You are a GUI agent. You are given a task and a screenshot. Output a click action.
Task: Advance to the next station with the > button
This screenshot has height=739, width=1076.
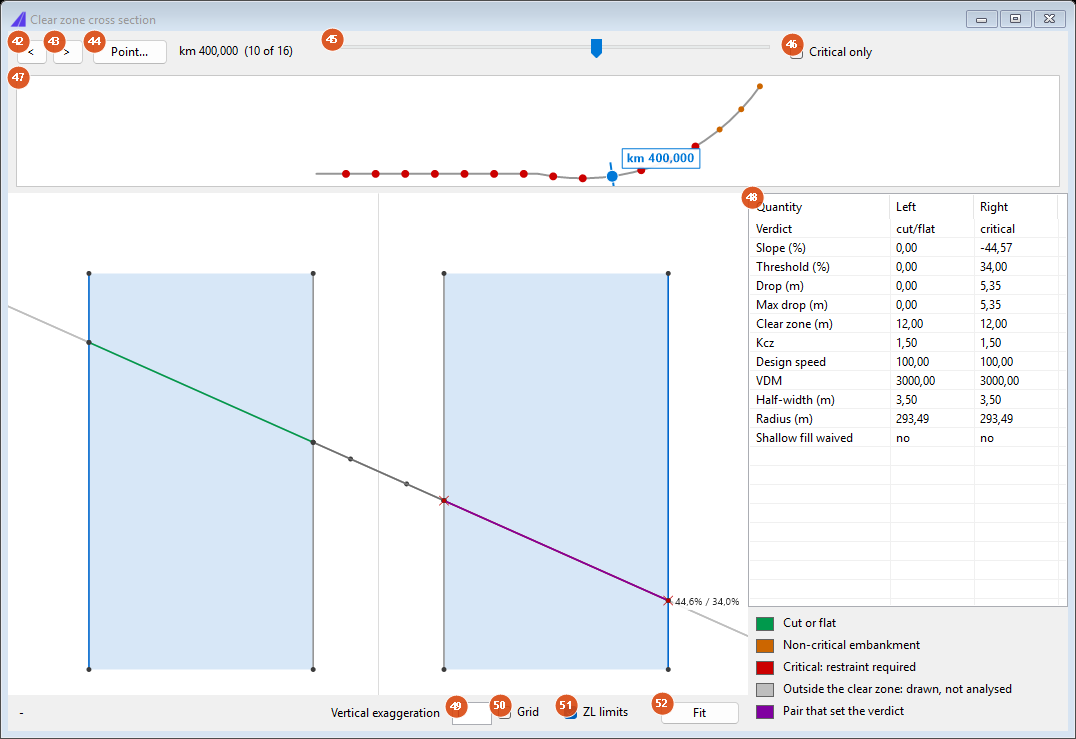pos(67,51)
